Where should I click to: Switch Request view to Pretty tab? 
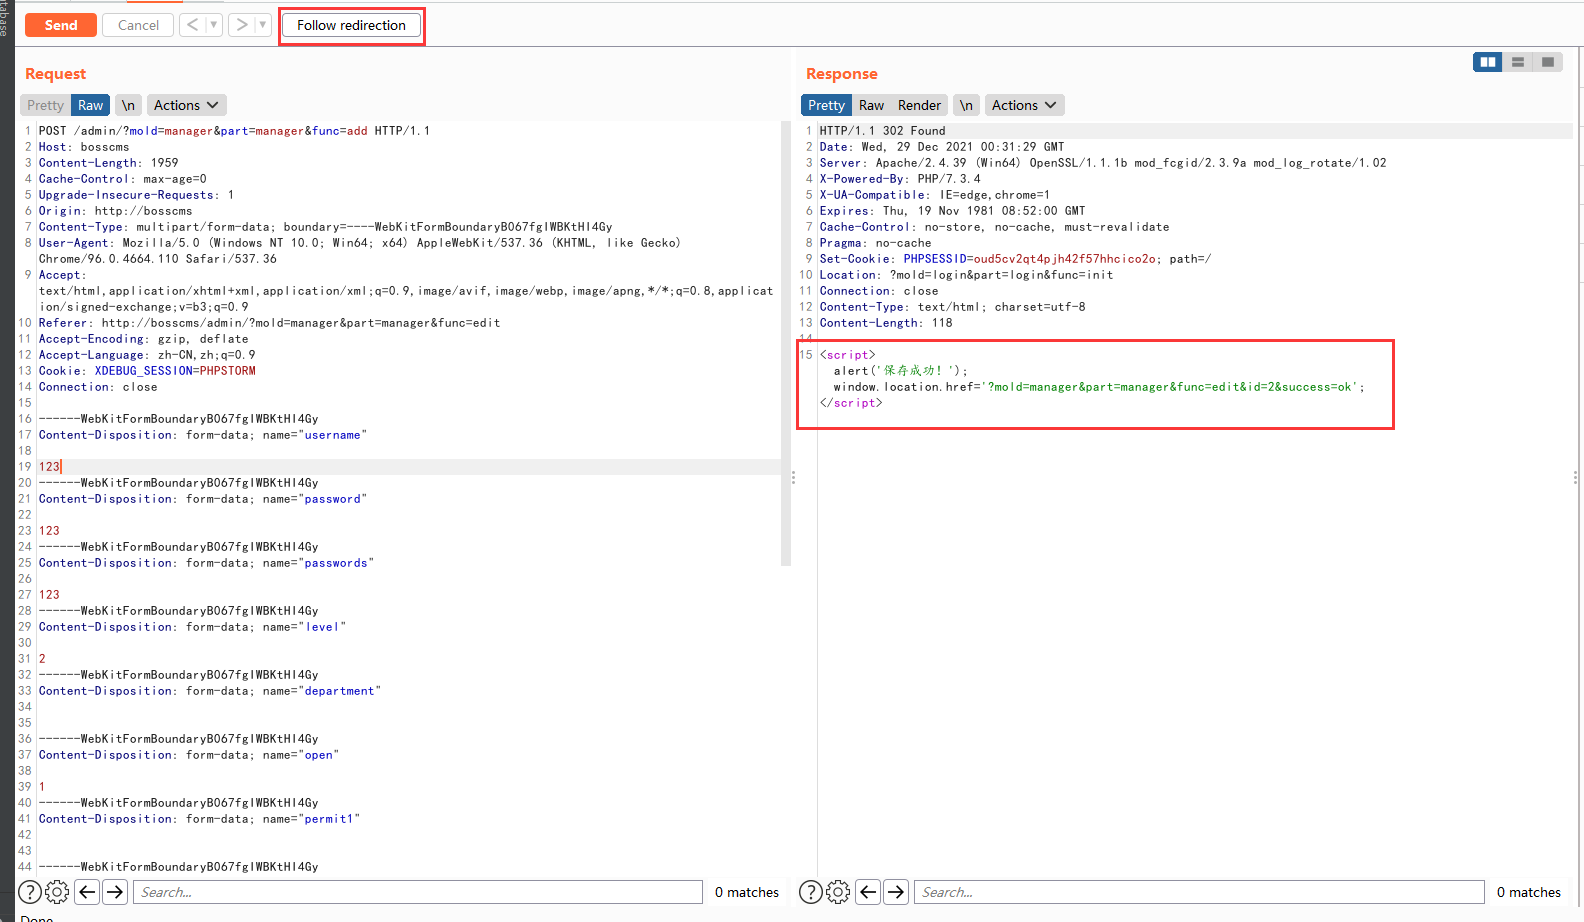coord(46,105)
